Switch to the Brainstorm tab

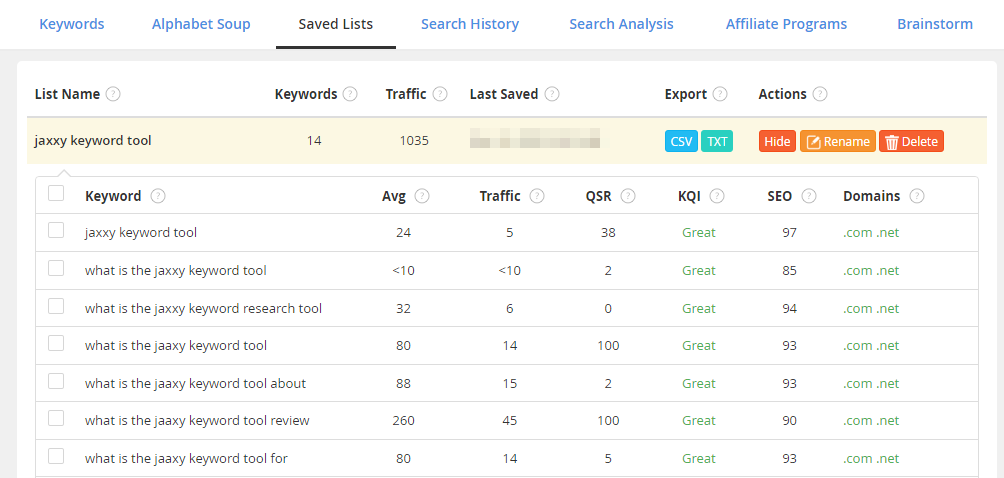(x=935, y=24)
